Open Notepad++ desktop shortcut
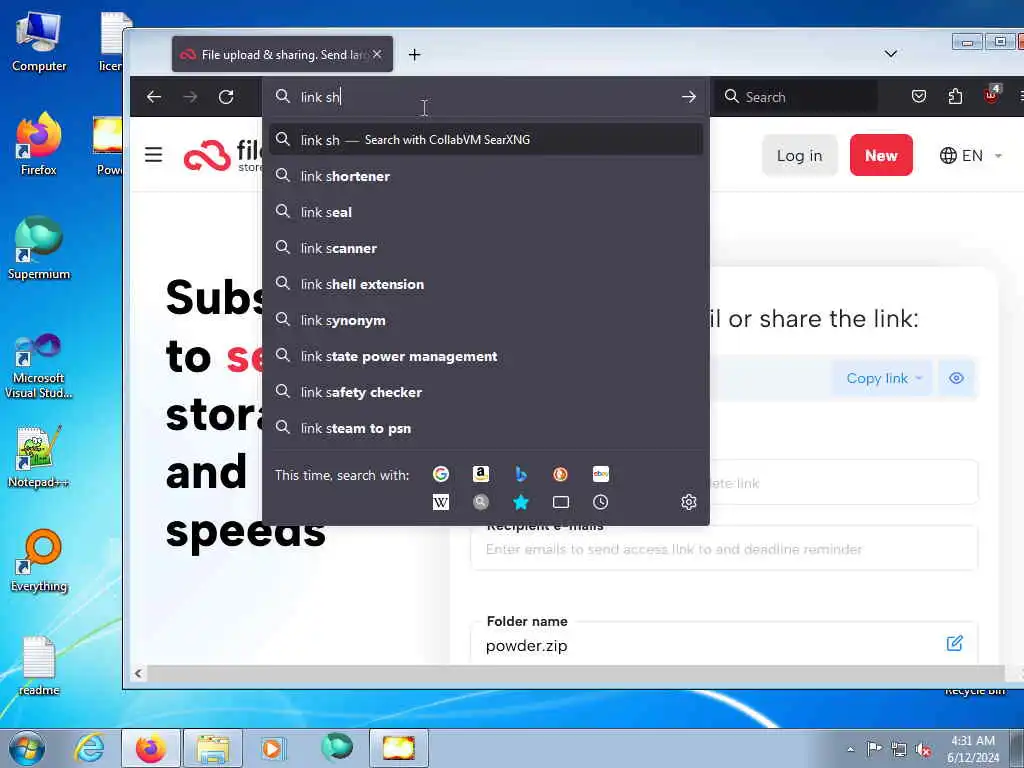The width and height of the screenshot is (1024, 768). pos(39,457)
